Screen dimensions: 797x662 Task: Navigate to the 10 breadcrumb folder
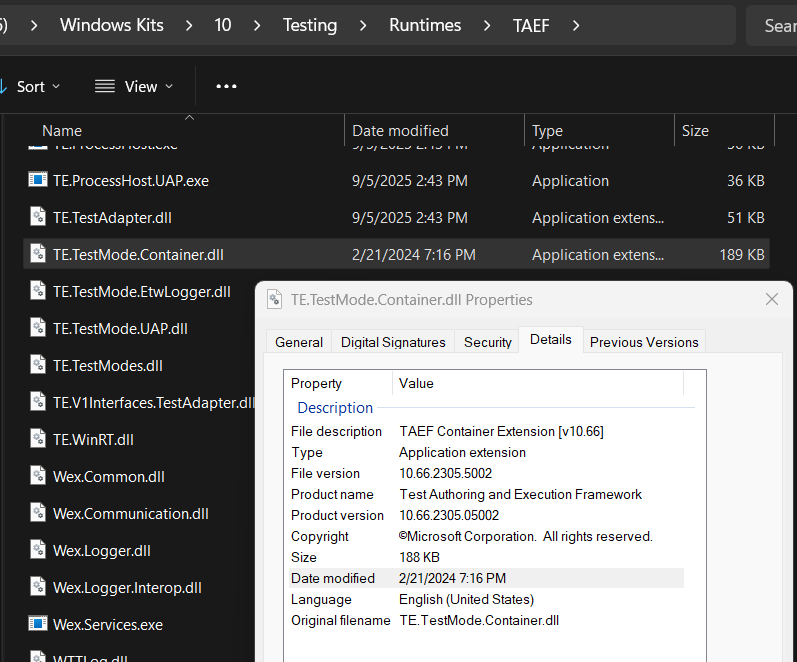pos(223,25)
